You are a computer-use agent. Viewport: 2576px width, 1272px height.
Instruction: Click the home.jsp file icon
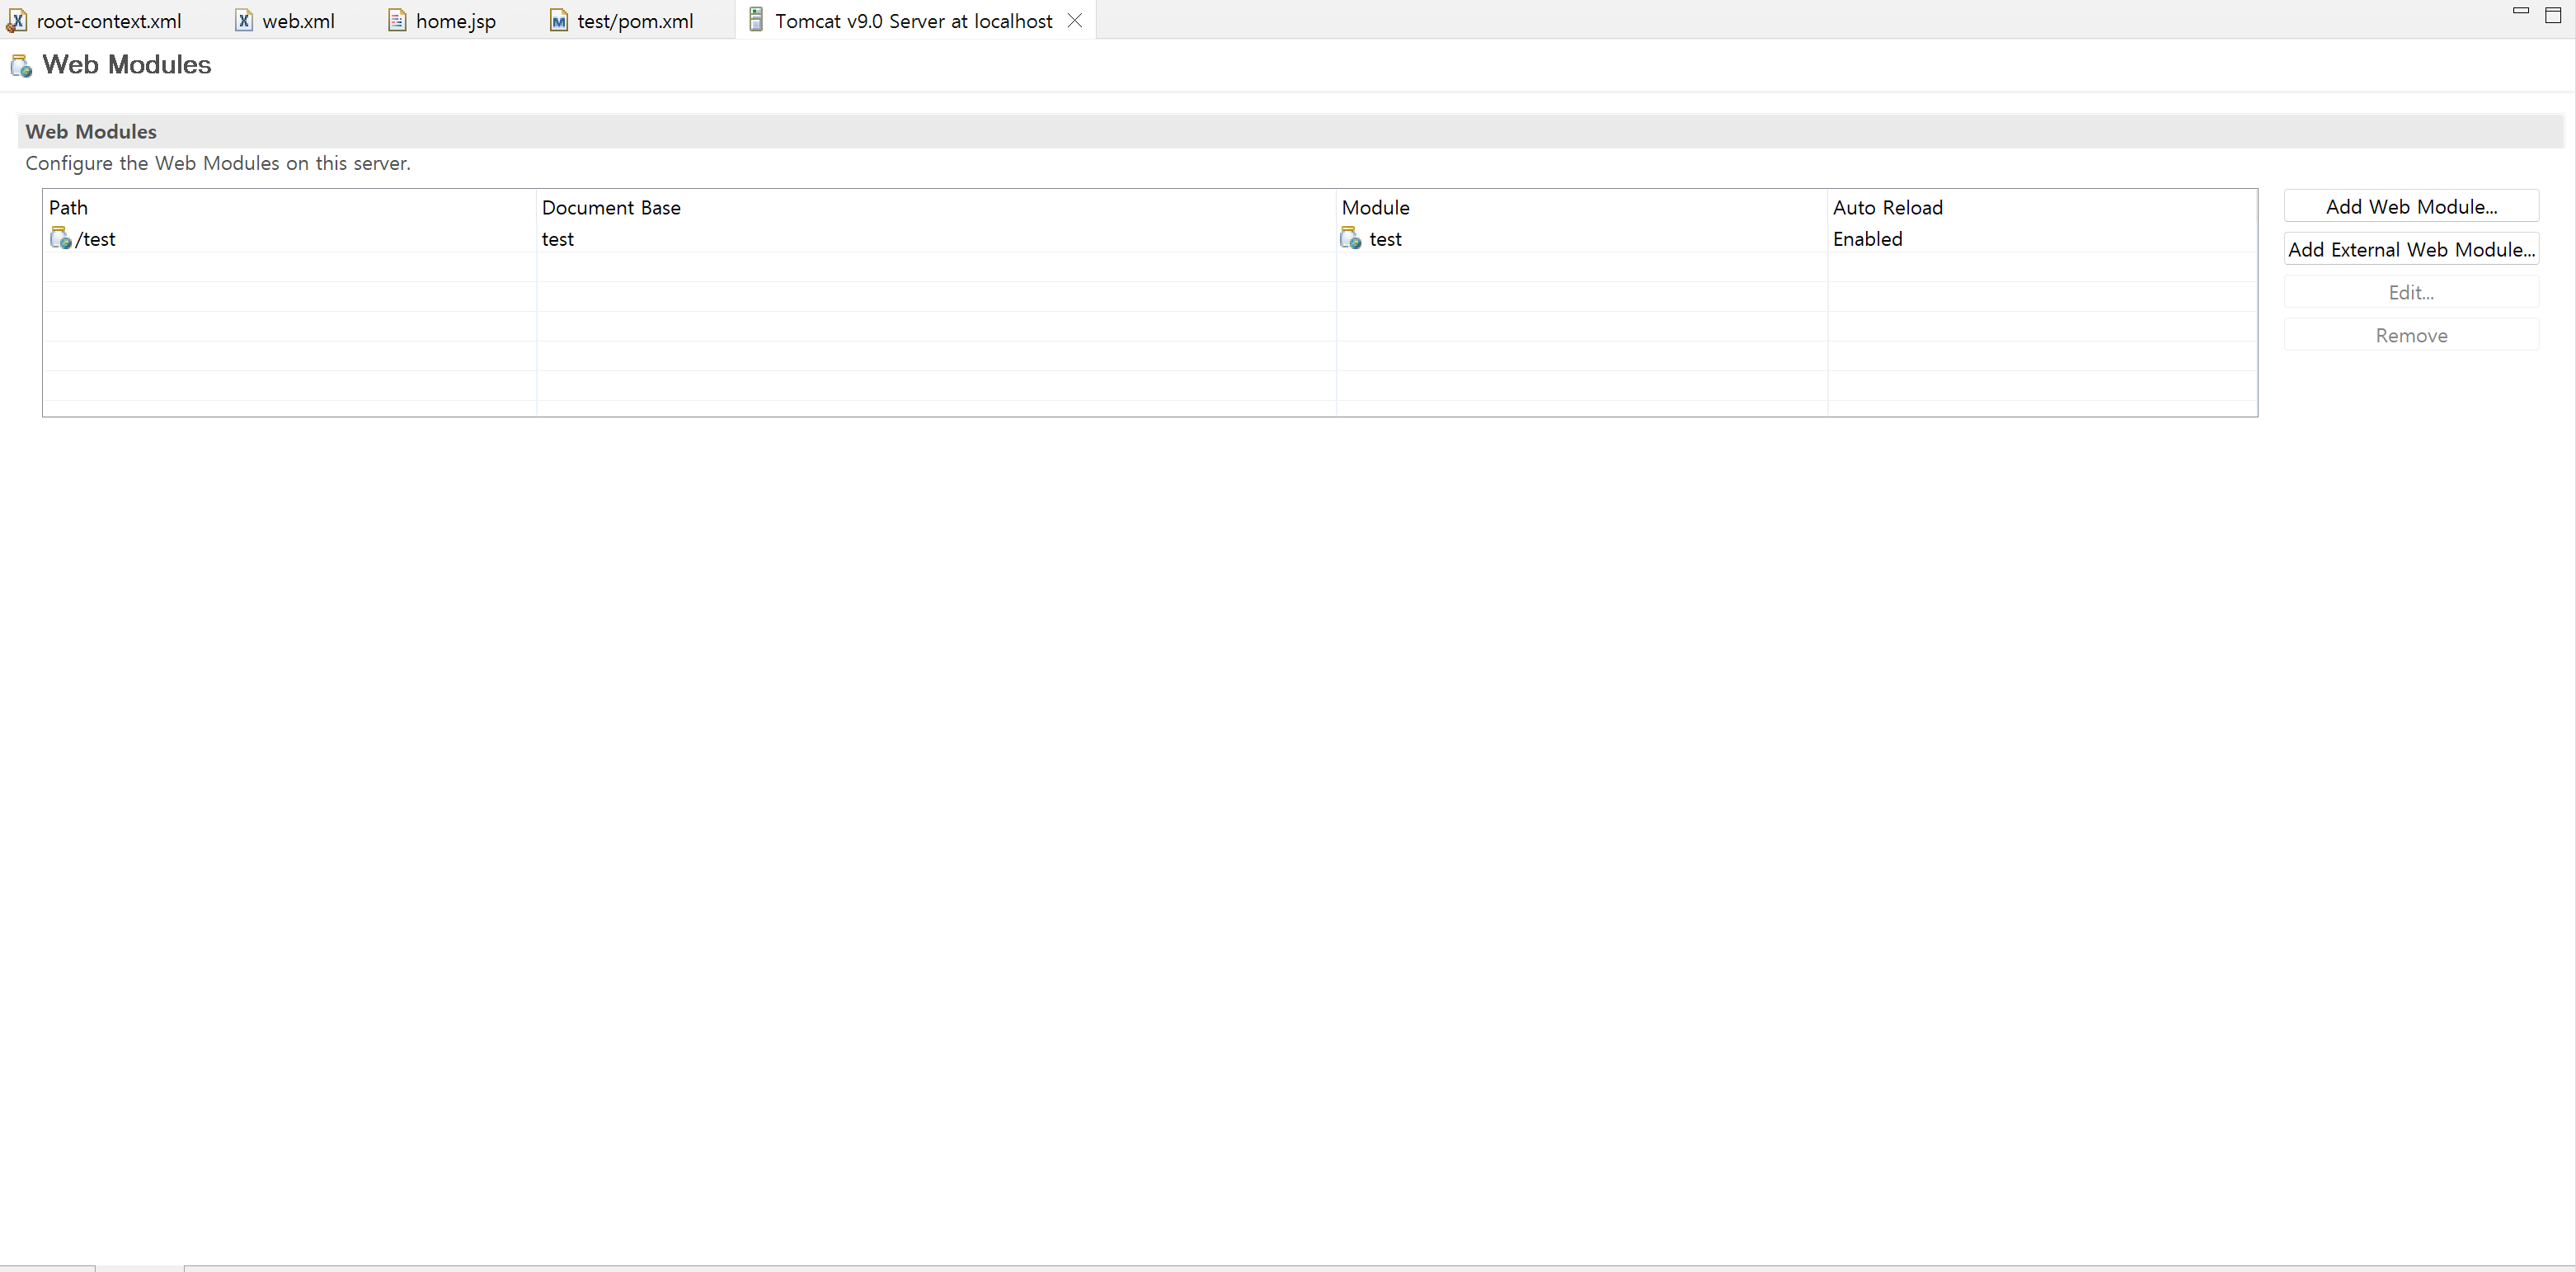397,20
